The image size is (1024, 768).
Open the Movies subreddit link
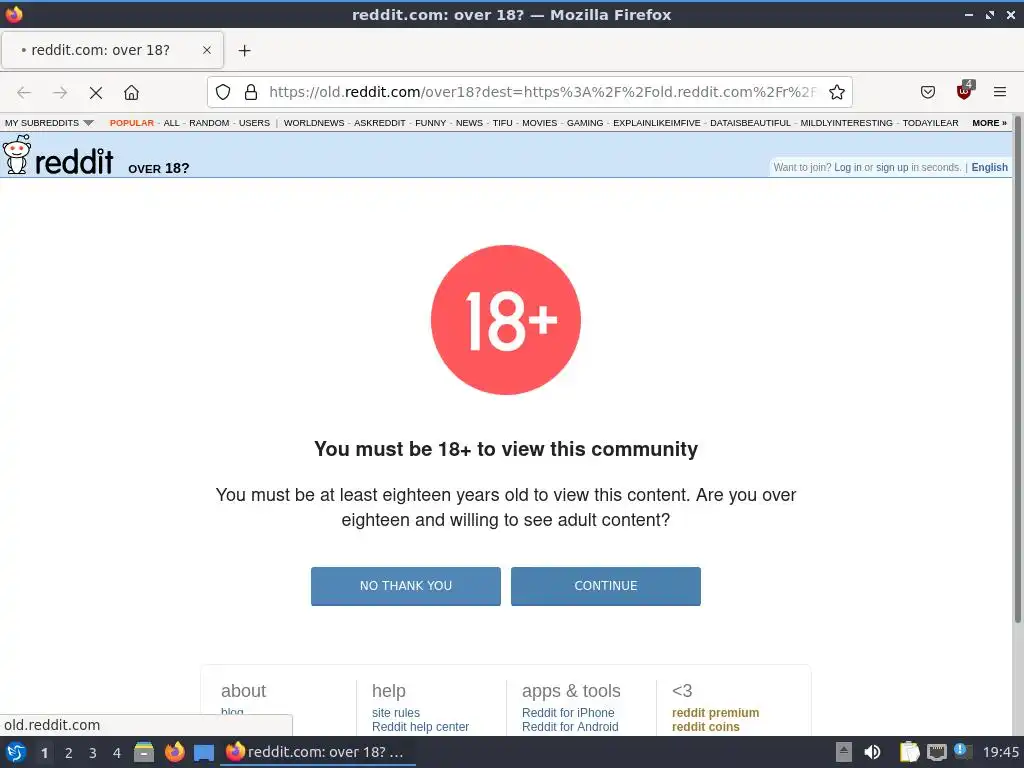click(539, 123)
